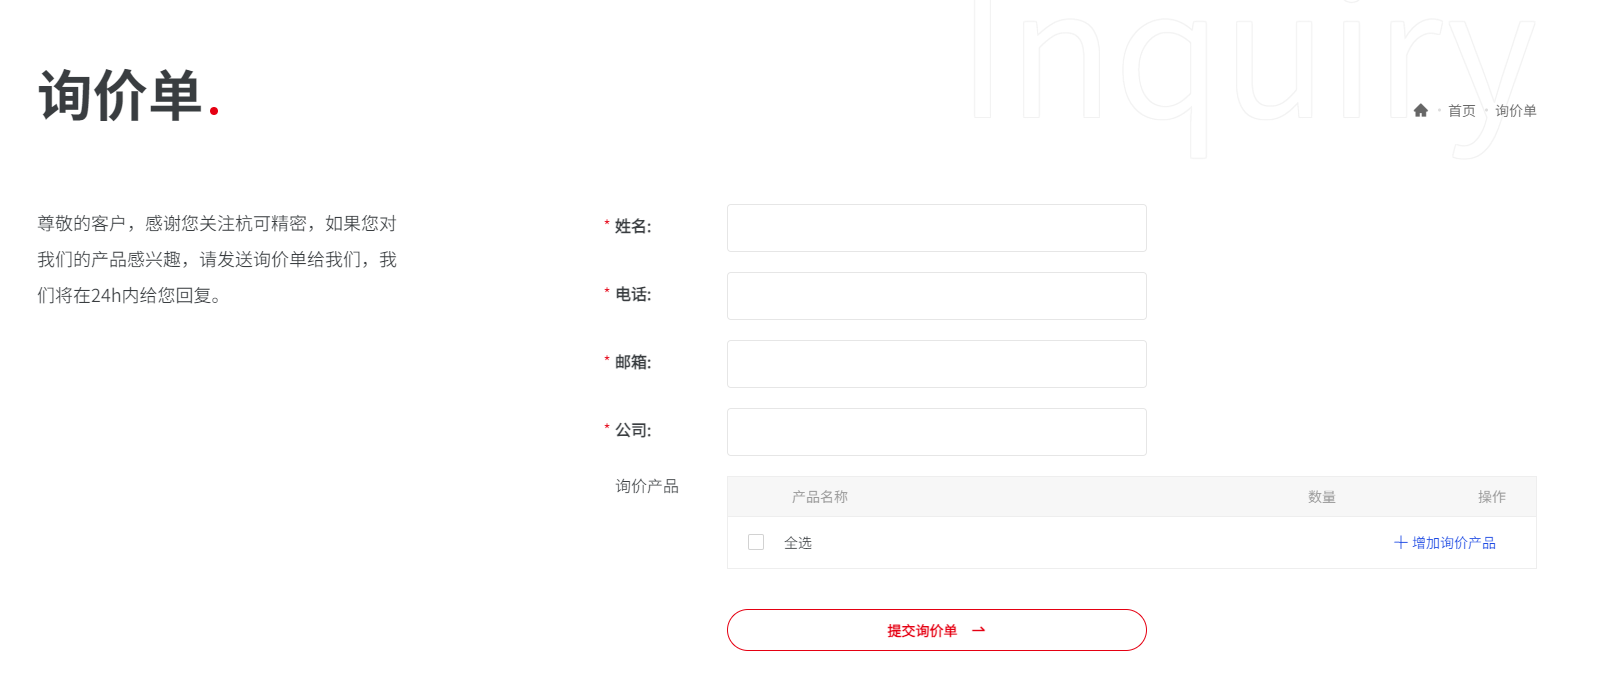Focus the 电话 input field
This screenshot has height=700, width=1605.
pos(936,296)
